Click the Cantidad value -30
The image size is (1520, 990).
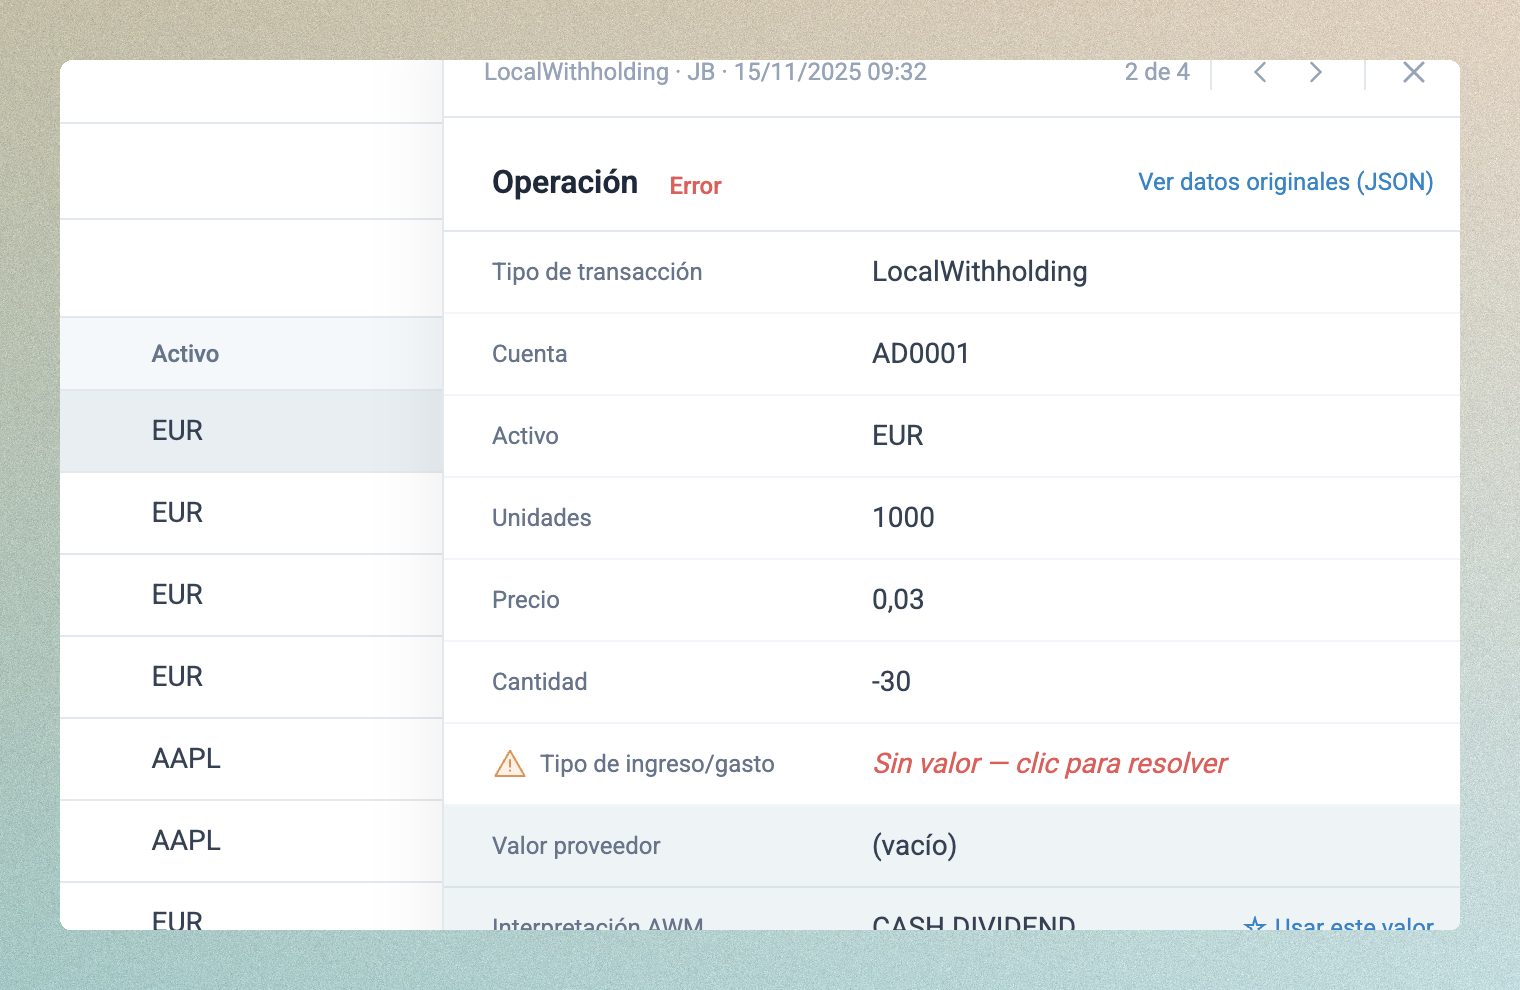click(890, 682)
